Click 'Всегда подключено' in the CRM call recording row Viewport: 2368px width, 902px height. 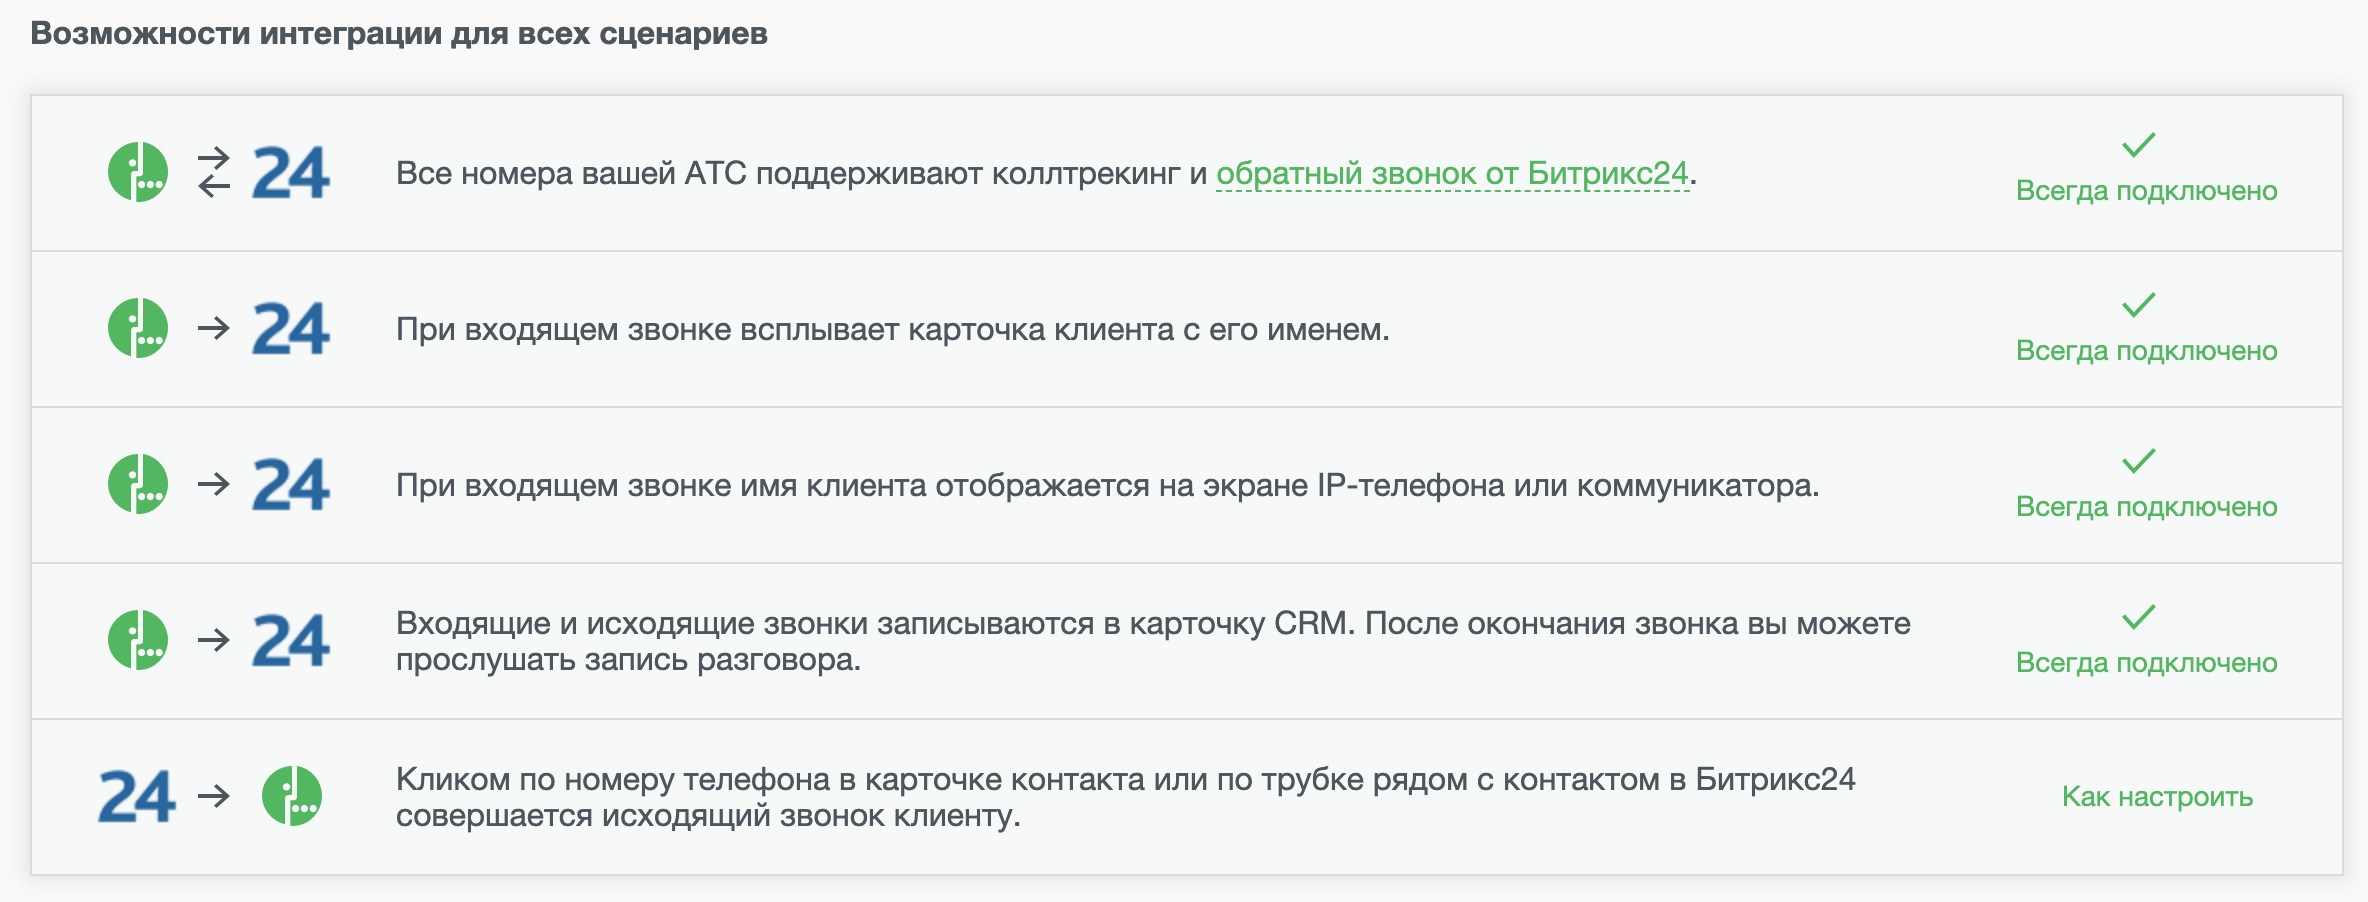[2146, 663]
